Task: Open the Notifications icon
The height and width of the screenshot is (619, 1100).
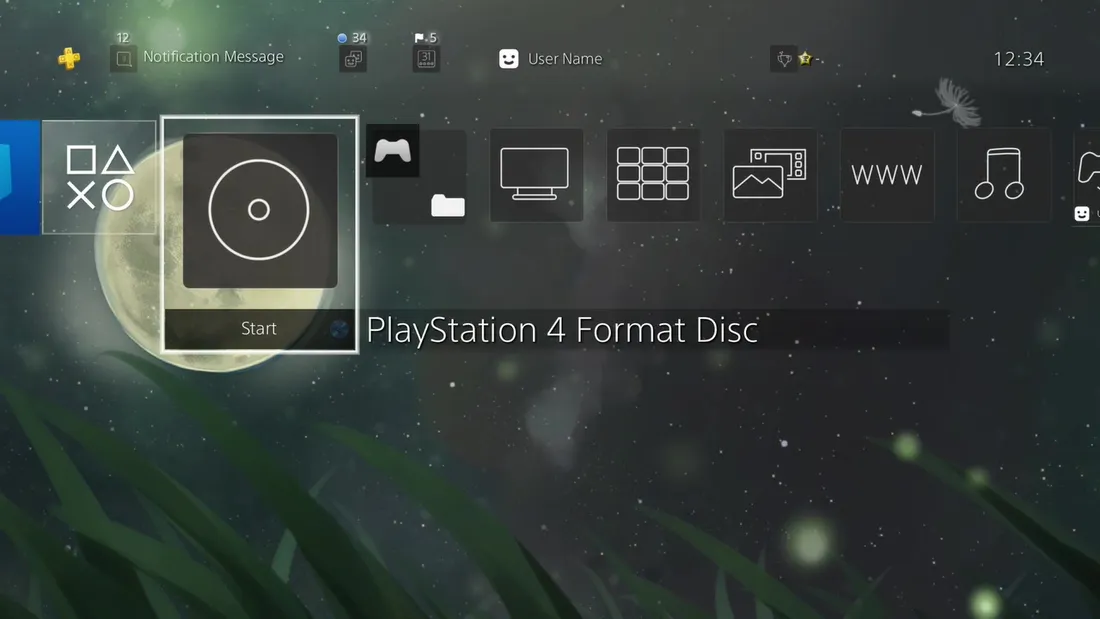Action: coord(123,58)
